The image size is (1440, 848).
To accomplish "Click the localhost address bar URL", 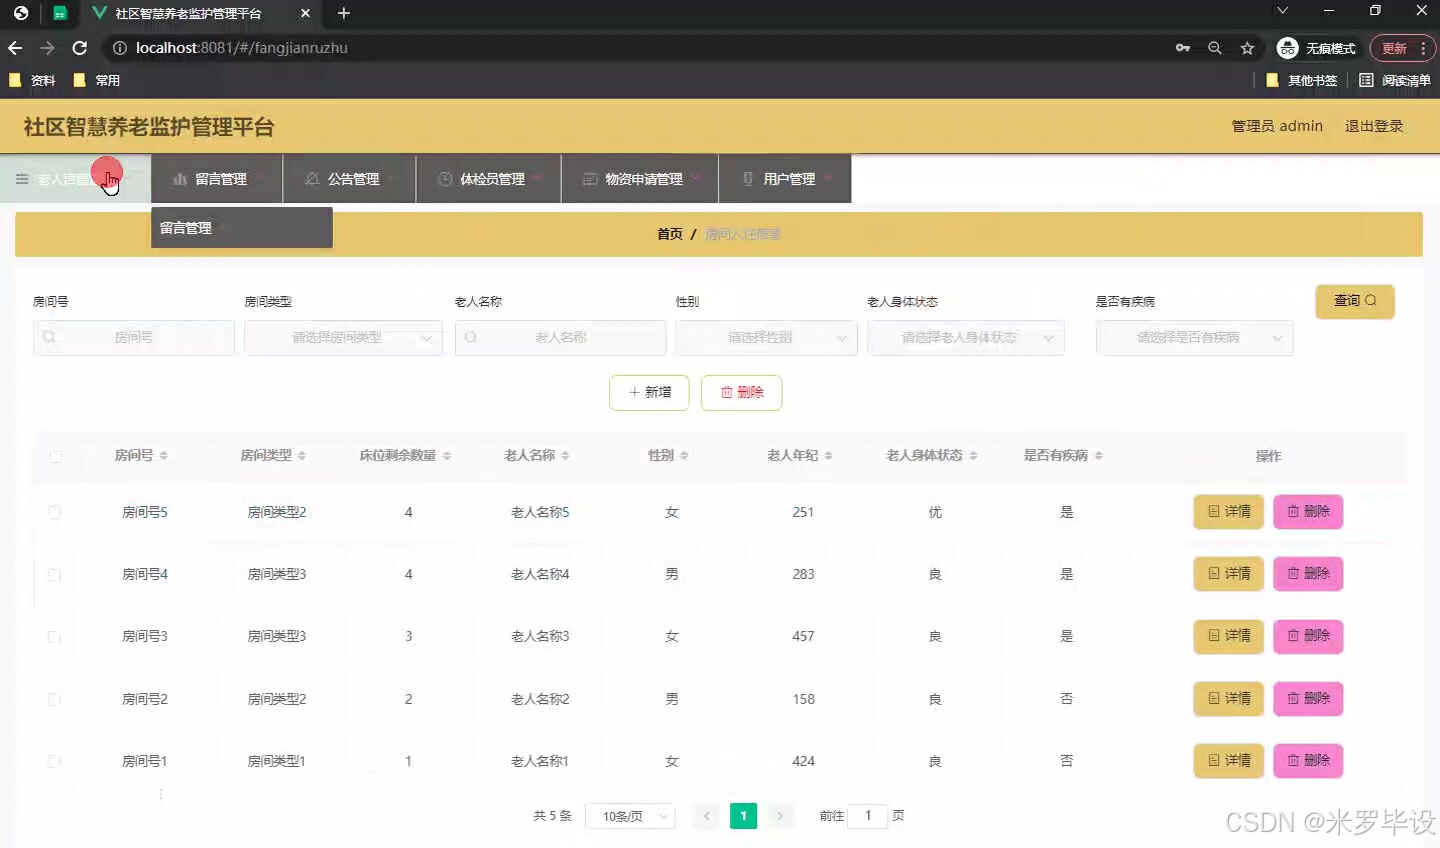I will tap(242, 48).
